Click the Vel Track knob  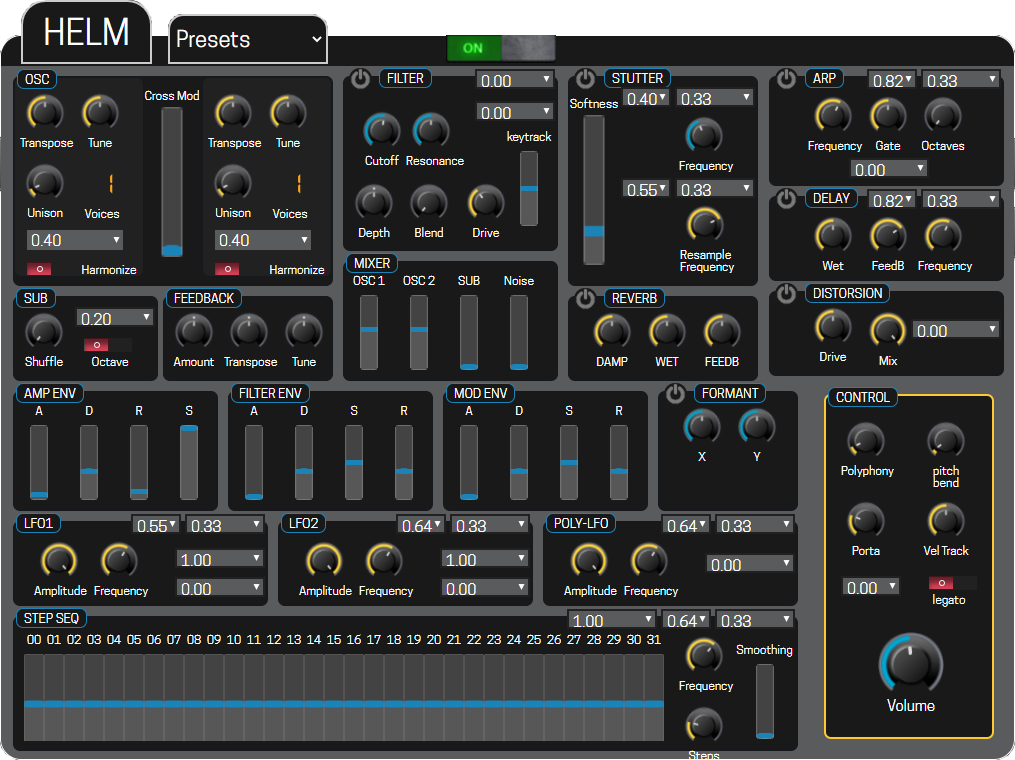[x=946, y=520]
